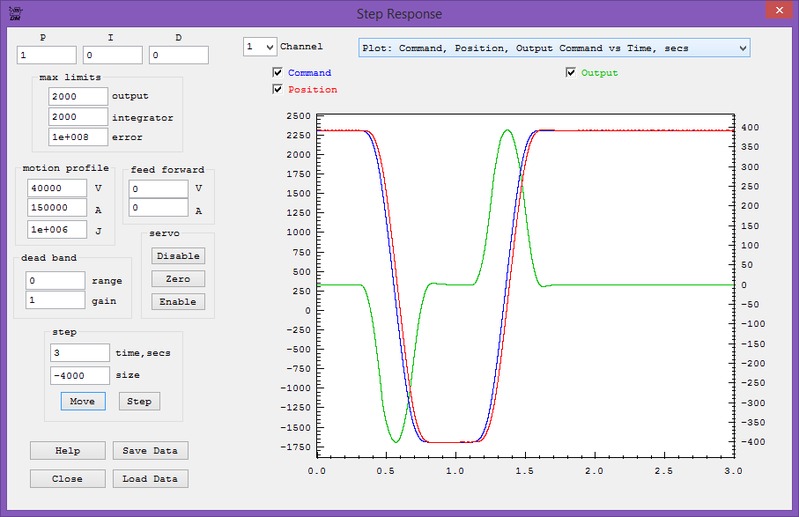Screen dimensions: 799x517
Task: Focus the step time secs field
Action: click(x=78, y=353)
